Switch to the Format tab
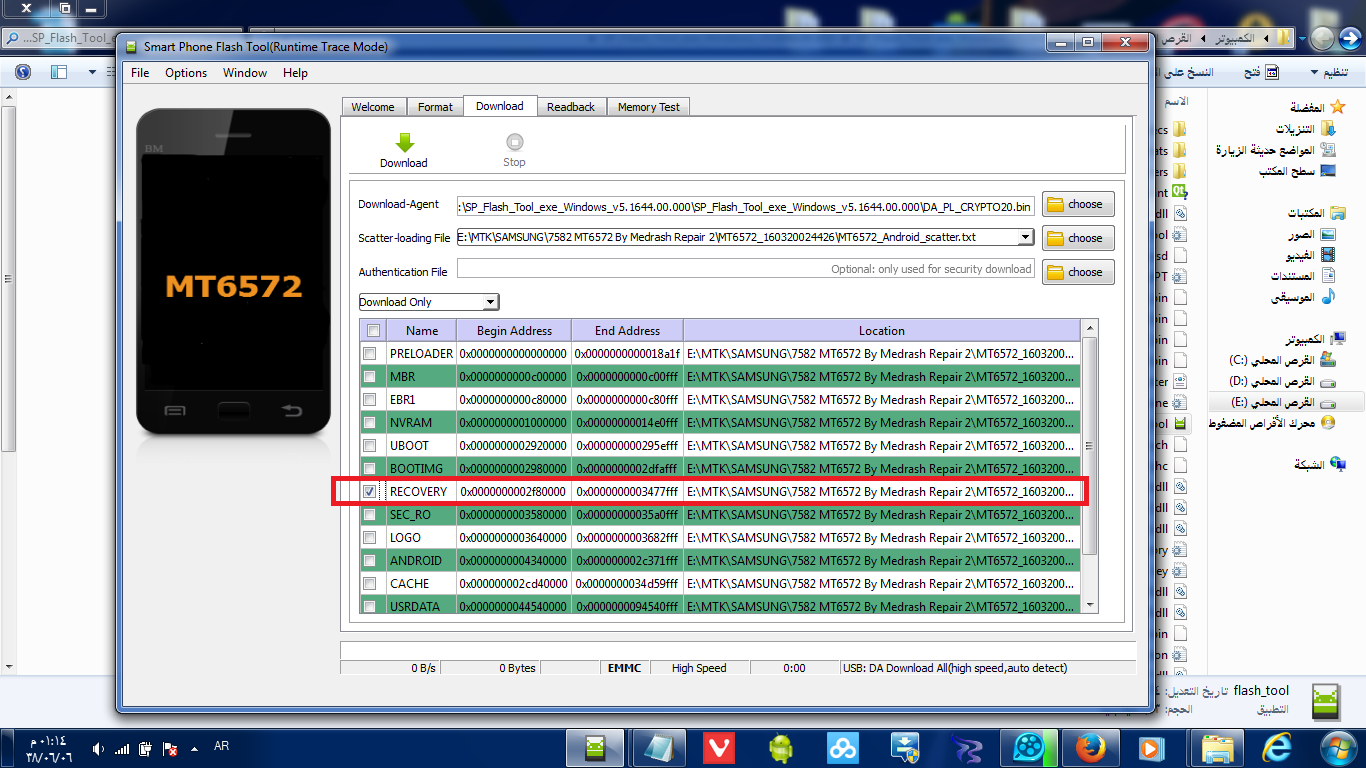The width and height of the screenshot is (1366, 768). click(435, 107)
